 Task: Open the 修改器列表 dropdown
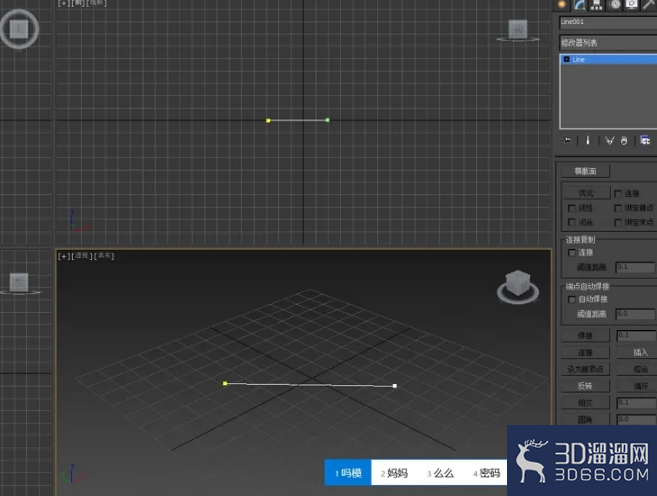(608, 43)
